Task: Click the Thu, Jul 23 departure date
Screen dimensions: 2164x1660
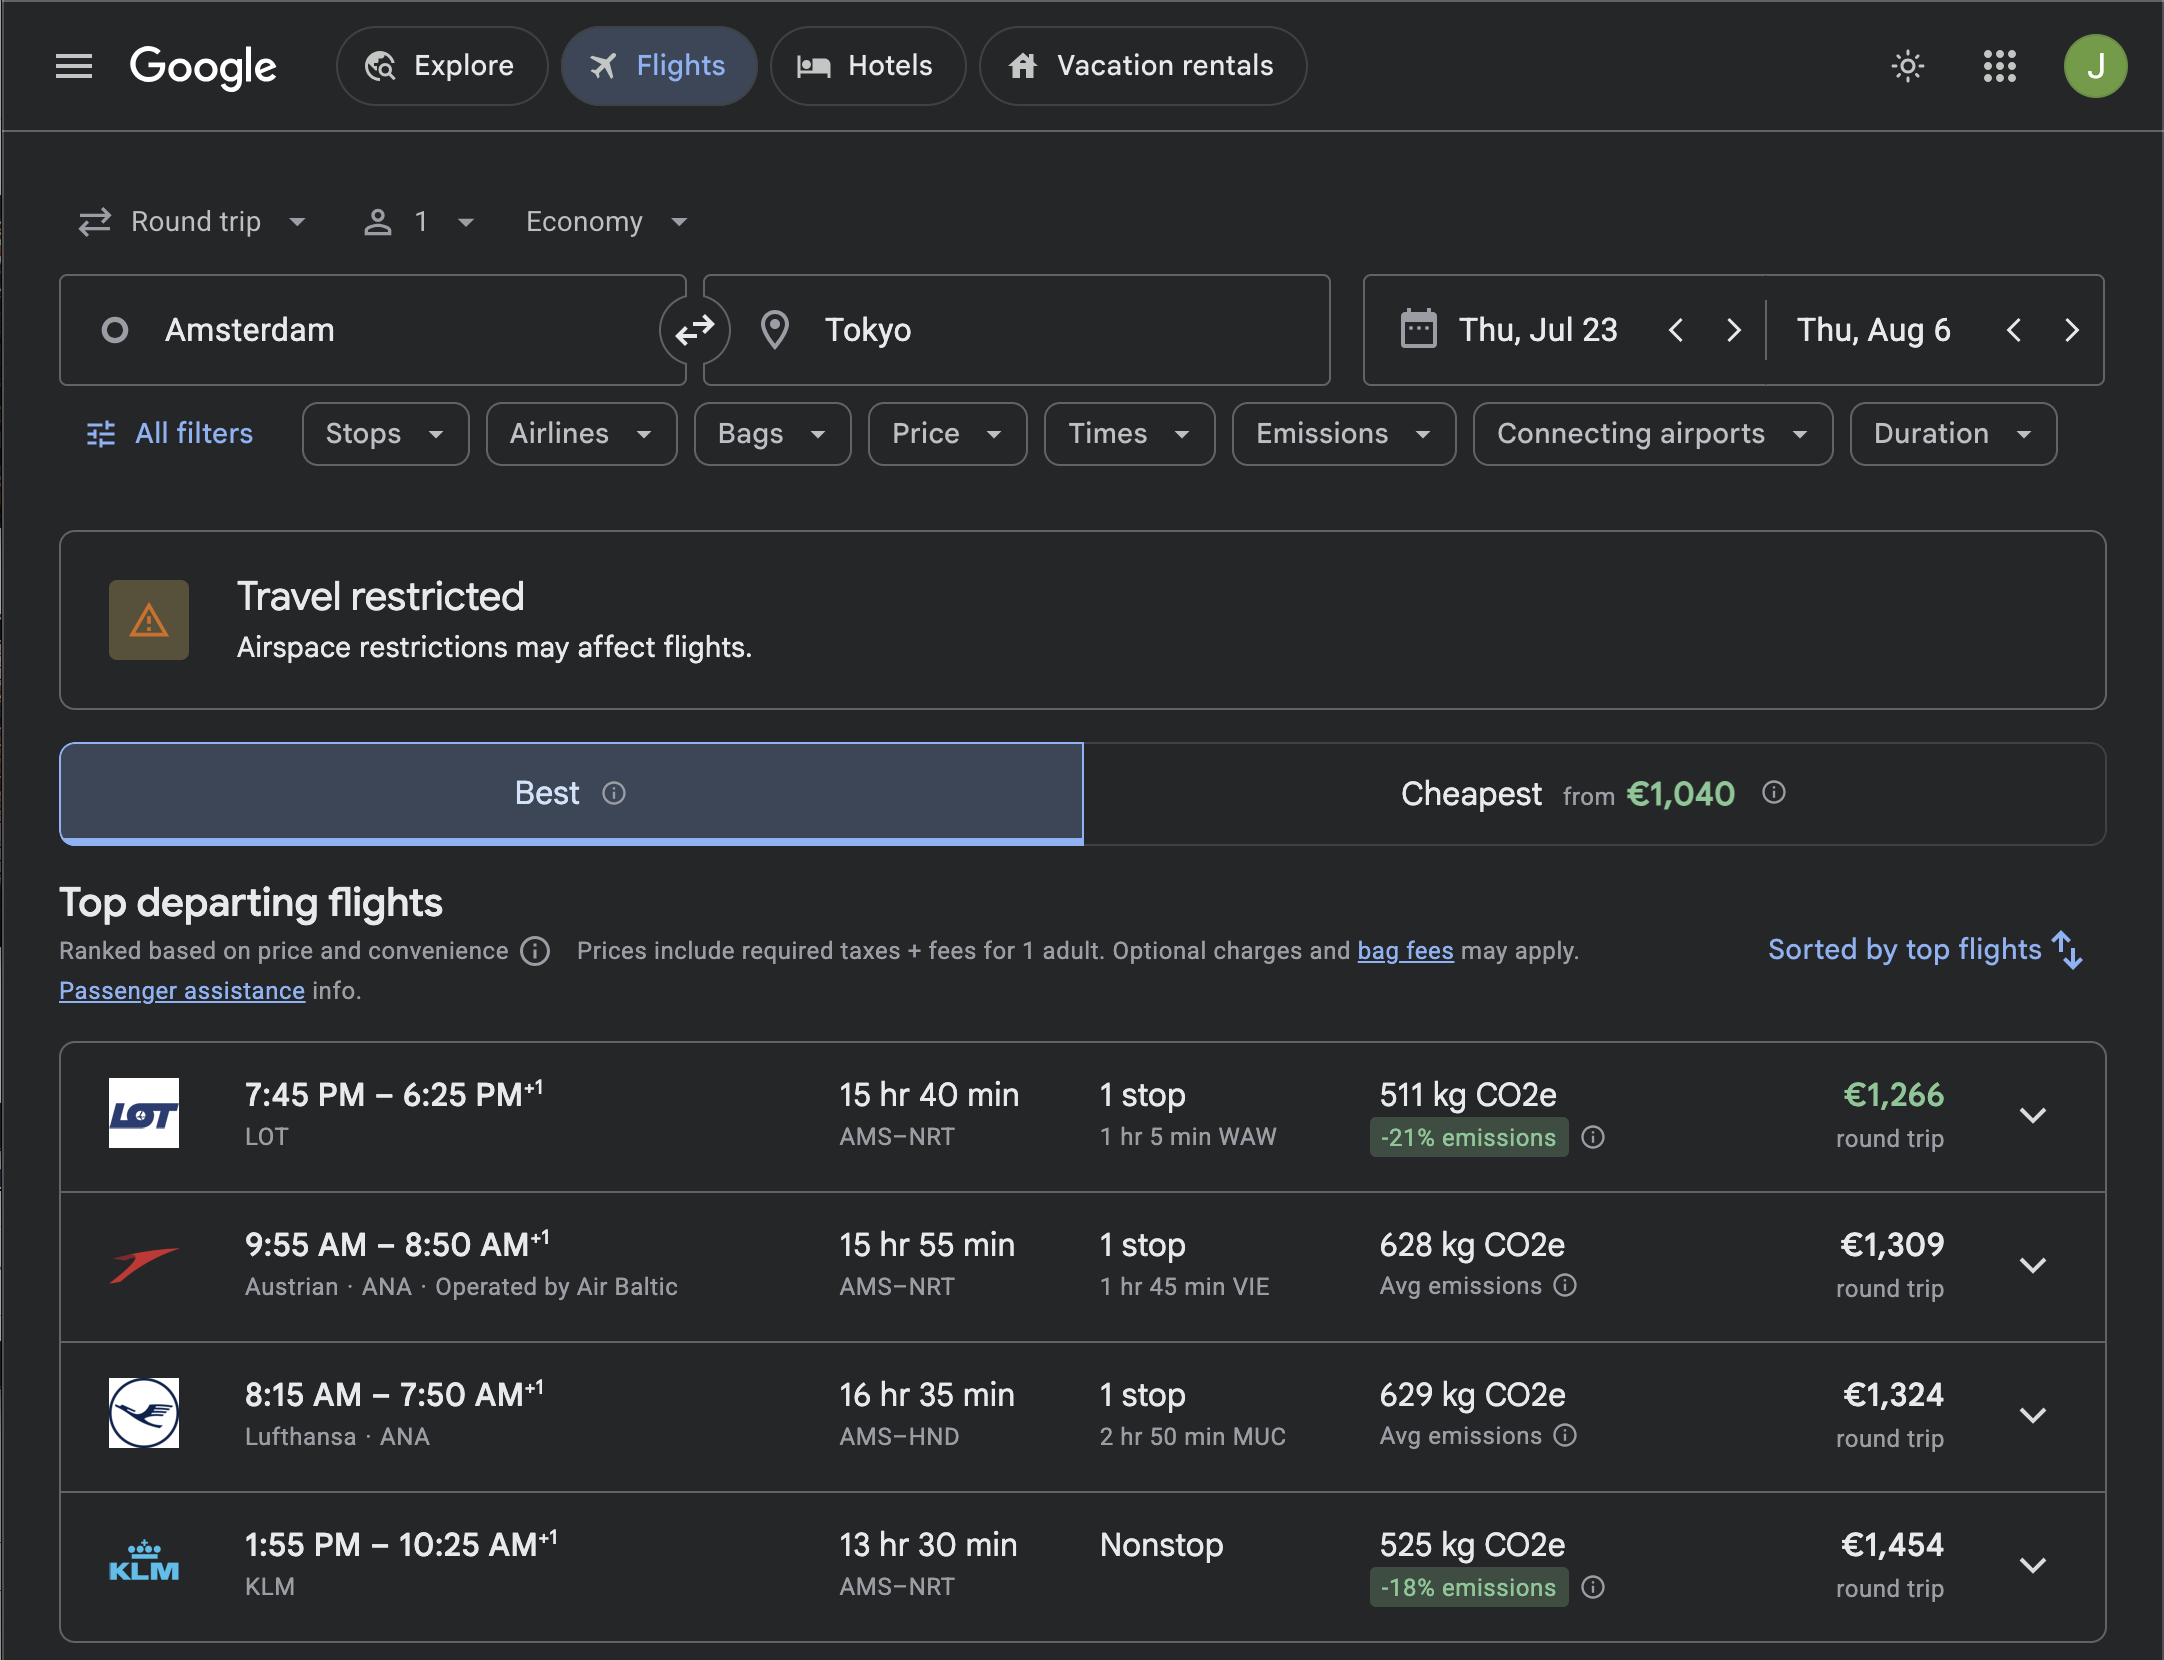Action: pyautogui.click(x=1538, y=330)
